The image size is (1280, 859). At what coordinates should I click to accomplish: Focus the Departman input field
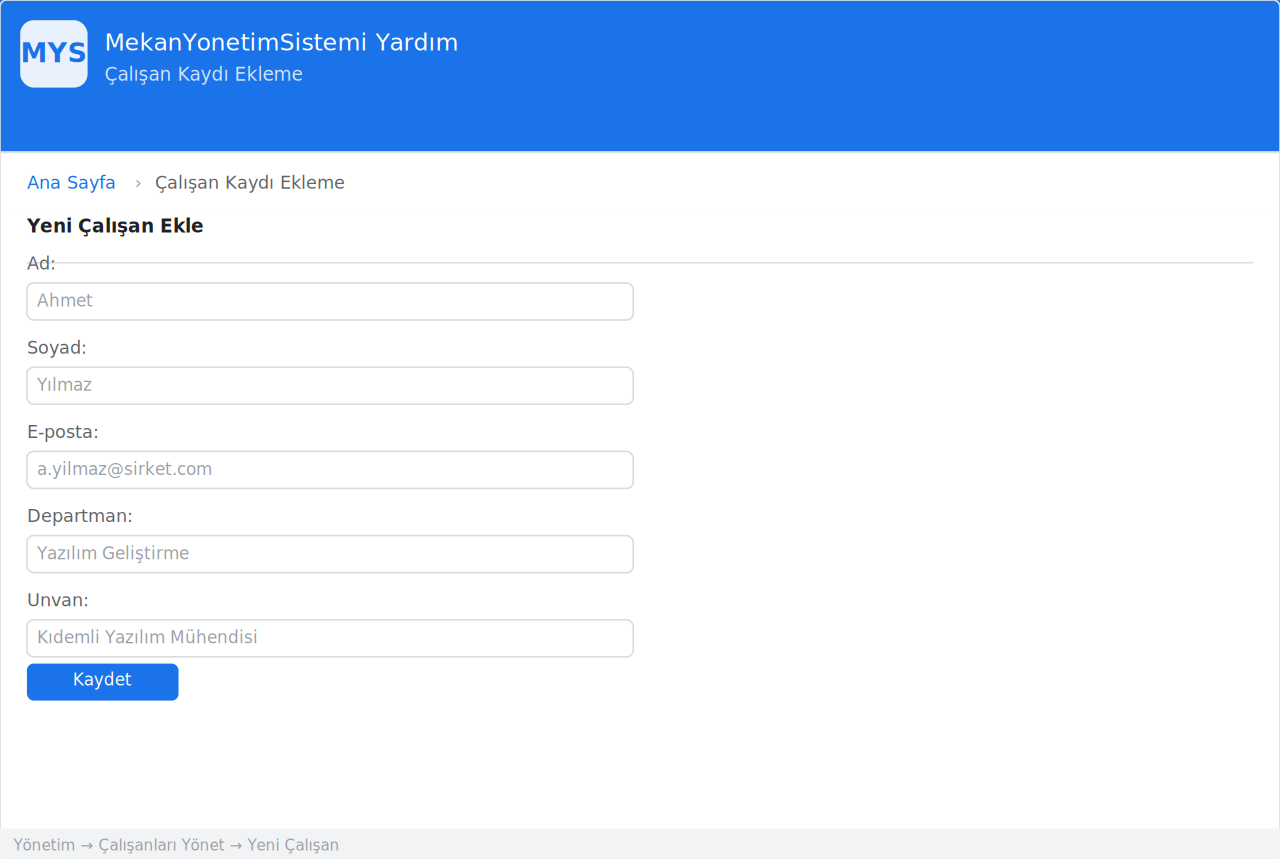(330, 553)
